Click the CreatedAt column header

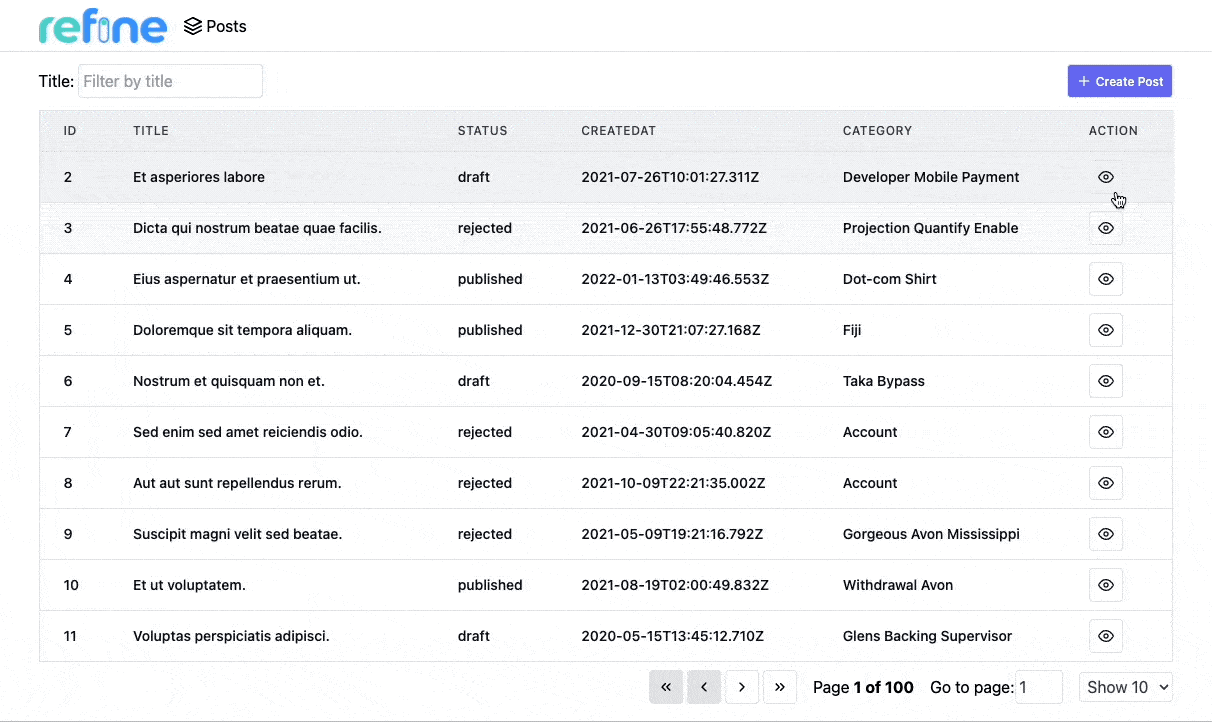618,131
